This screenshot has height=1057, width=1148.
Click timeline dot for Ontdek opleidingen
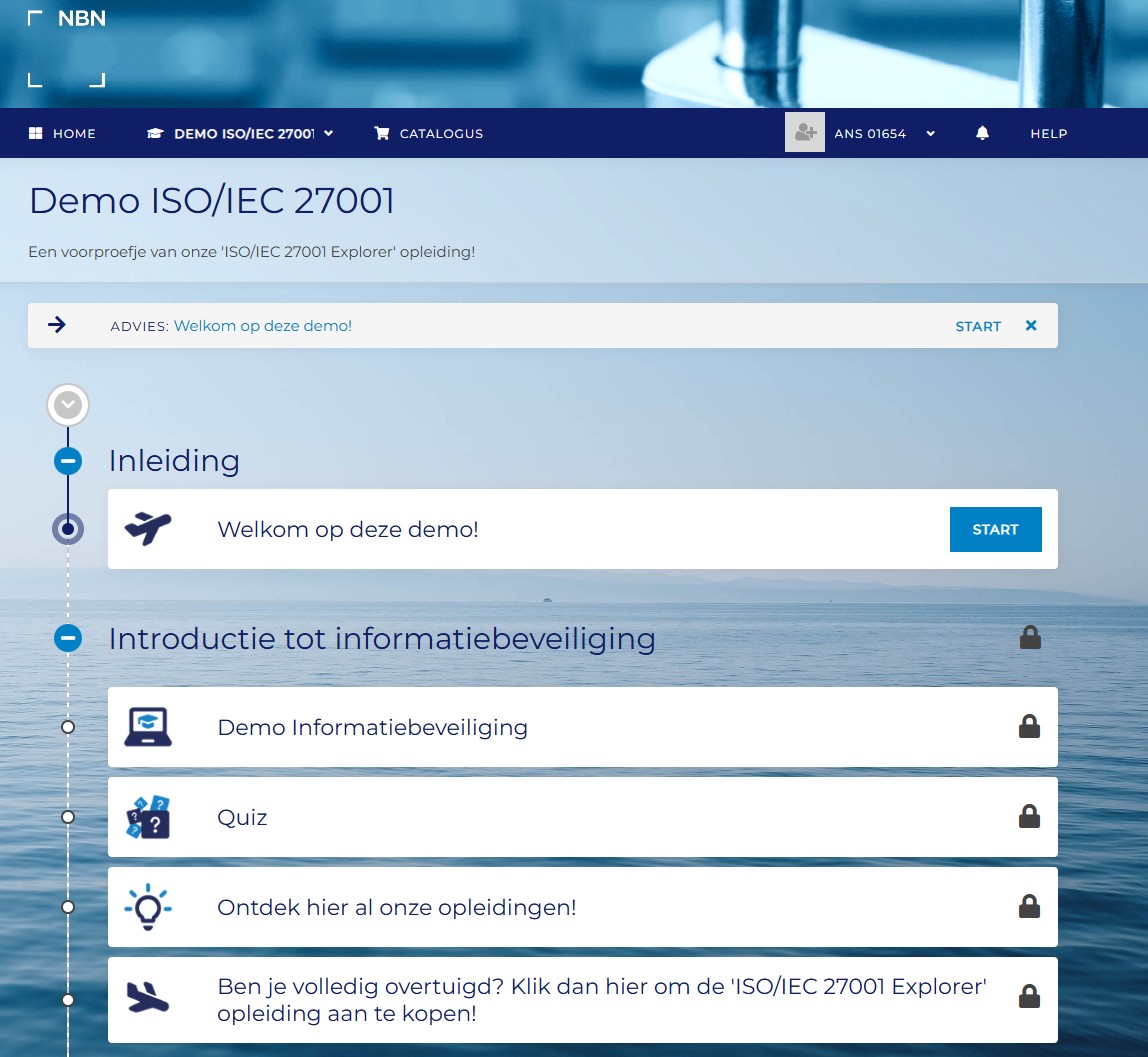click(68, 907)
